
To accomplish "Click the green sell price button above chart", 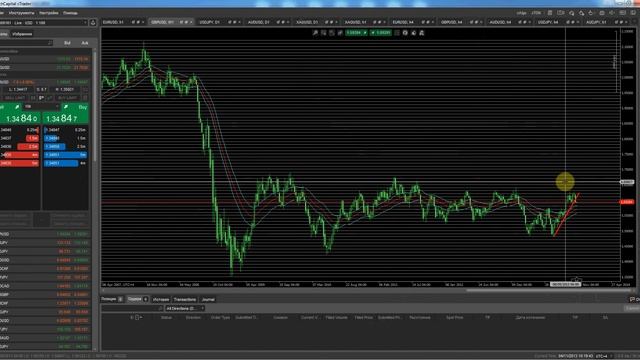I will [356, 33].
